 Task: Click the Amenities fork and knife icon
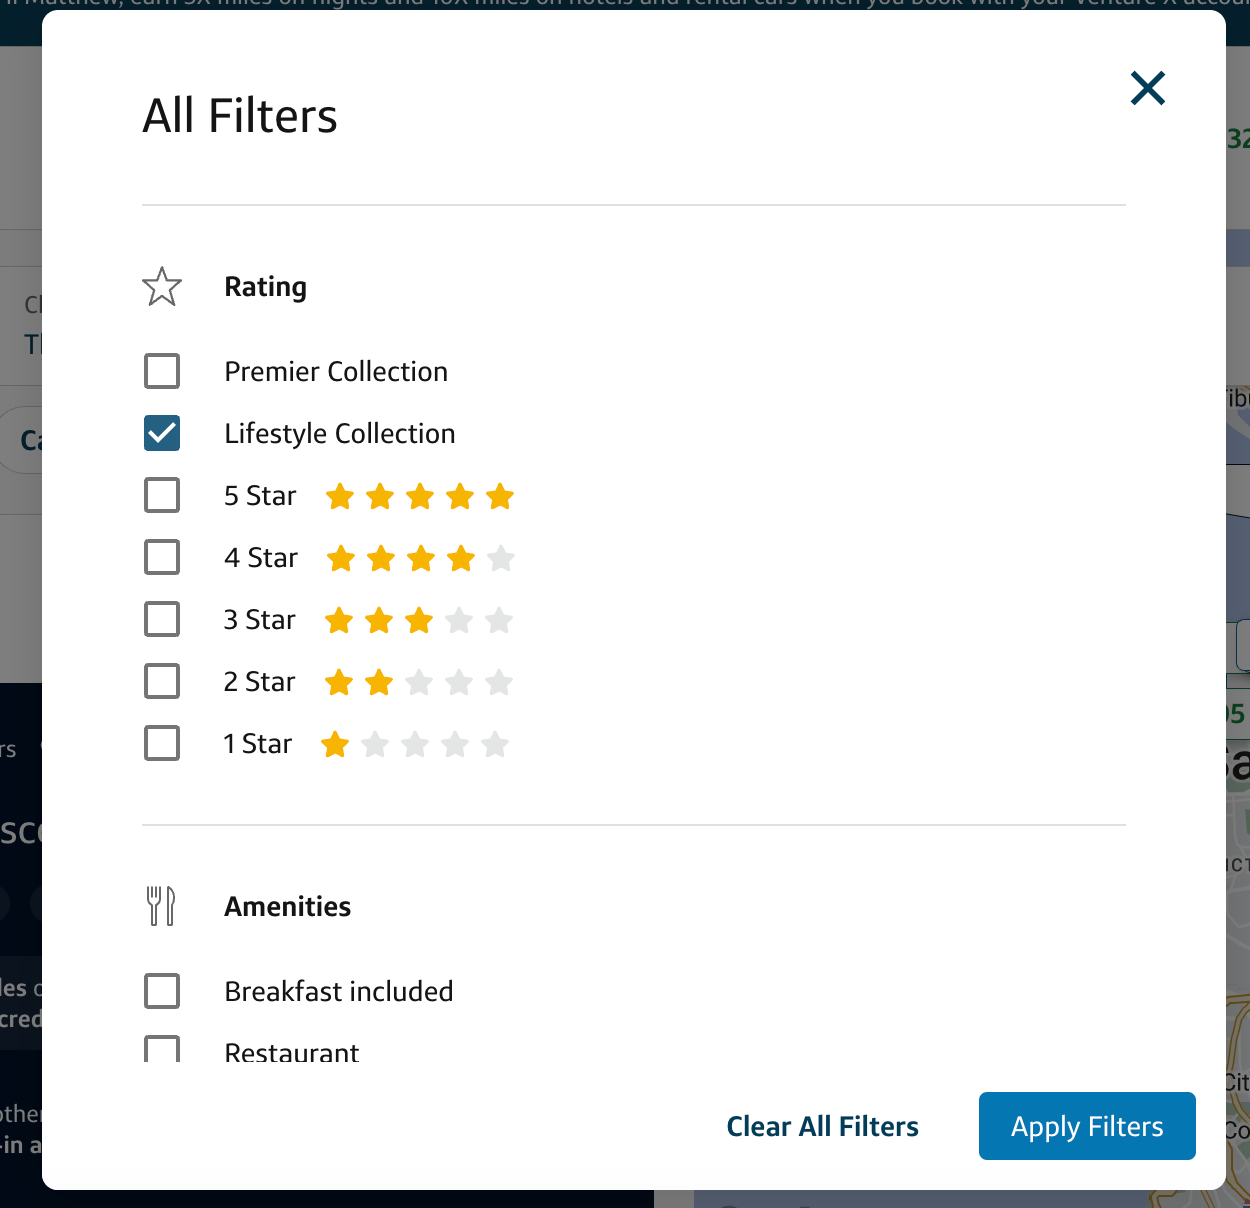(161, 906)
